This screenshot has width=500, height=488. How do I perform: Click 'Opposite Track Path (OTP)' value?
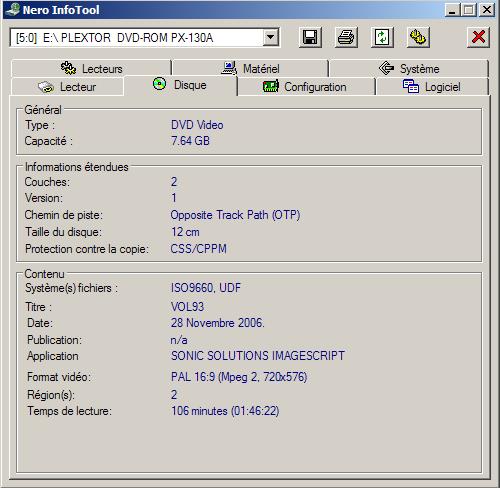[x=235, y=215]
